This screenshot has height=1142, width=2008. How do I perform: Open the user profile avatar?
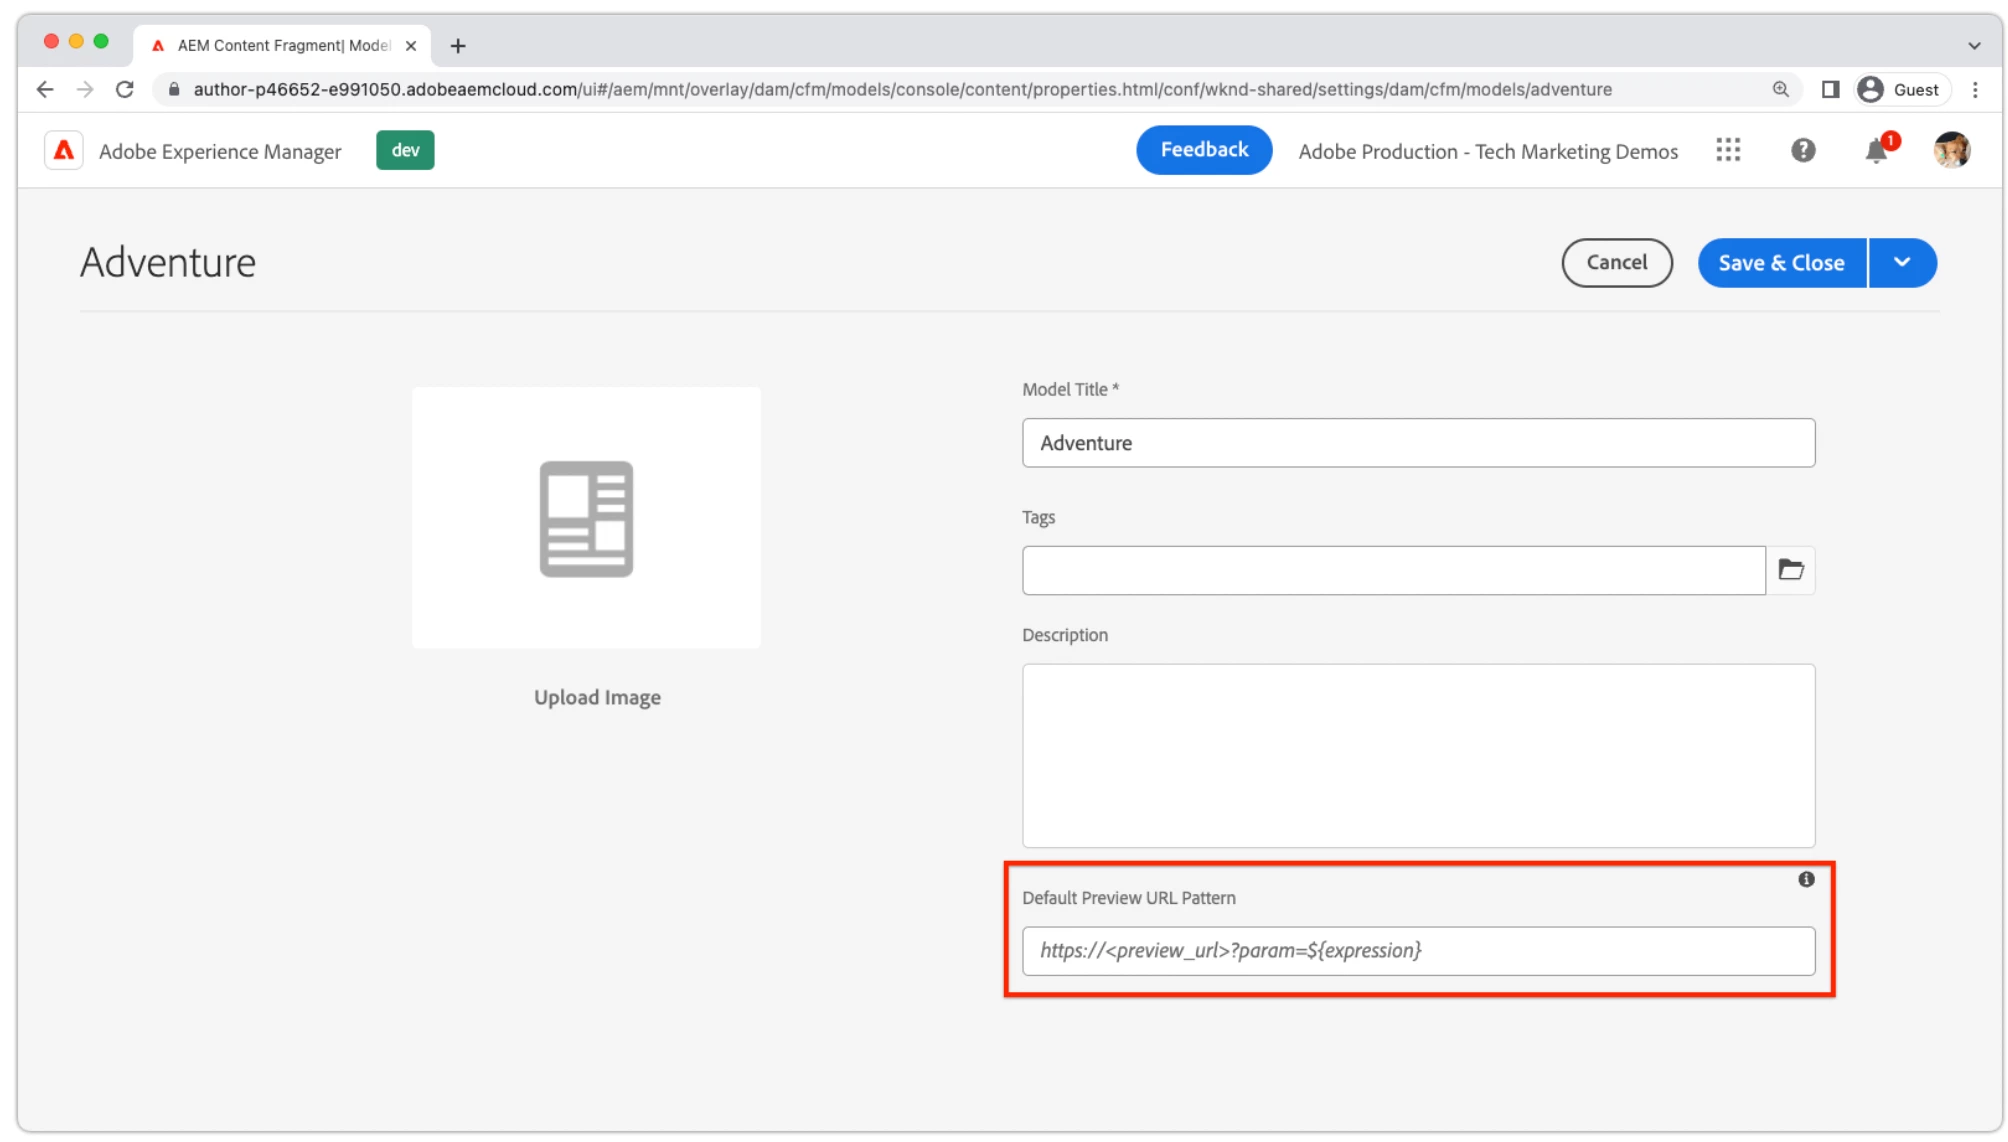click(1951, 150)
